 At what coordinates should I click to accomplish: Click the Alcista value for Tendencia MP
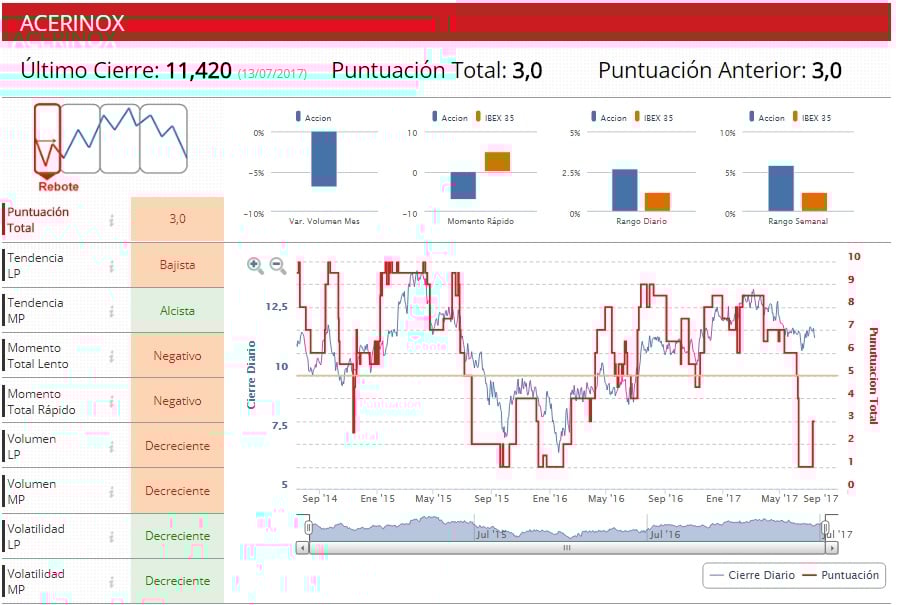[x=177, y=311]
